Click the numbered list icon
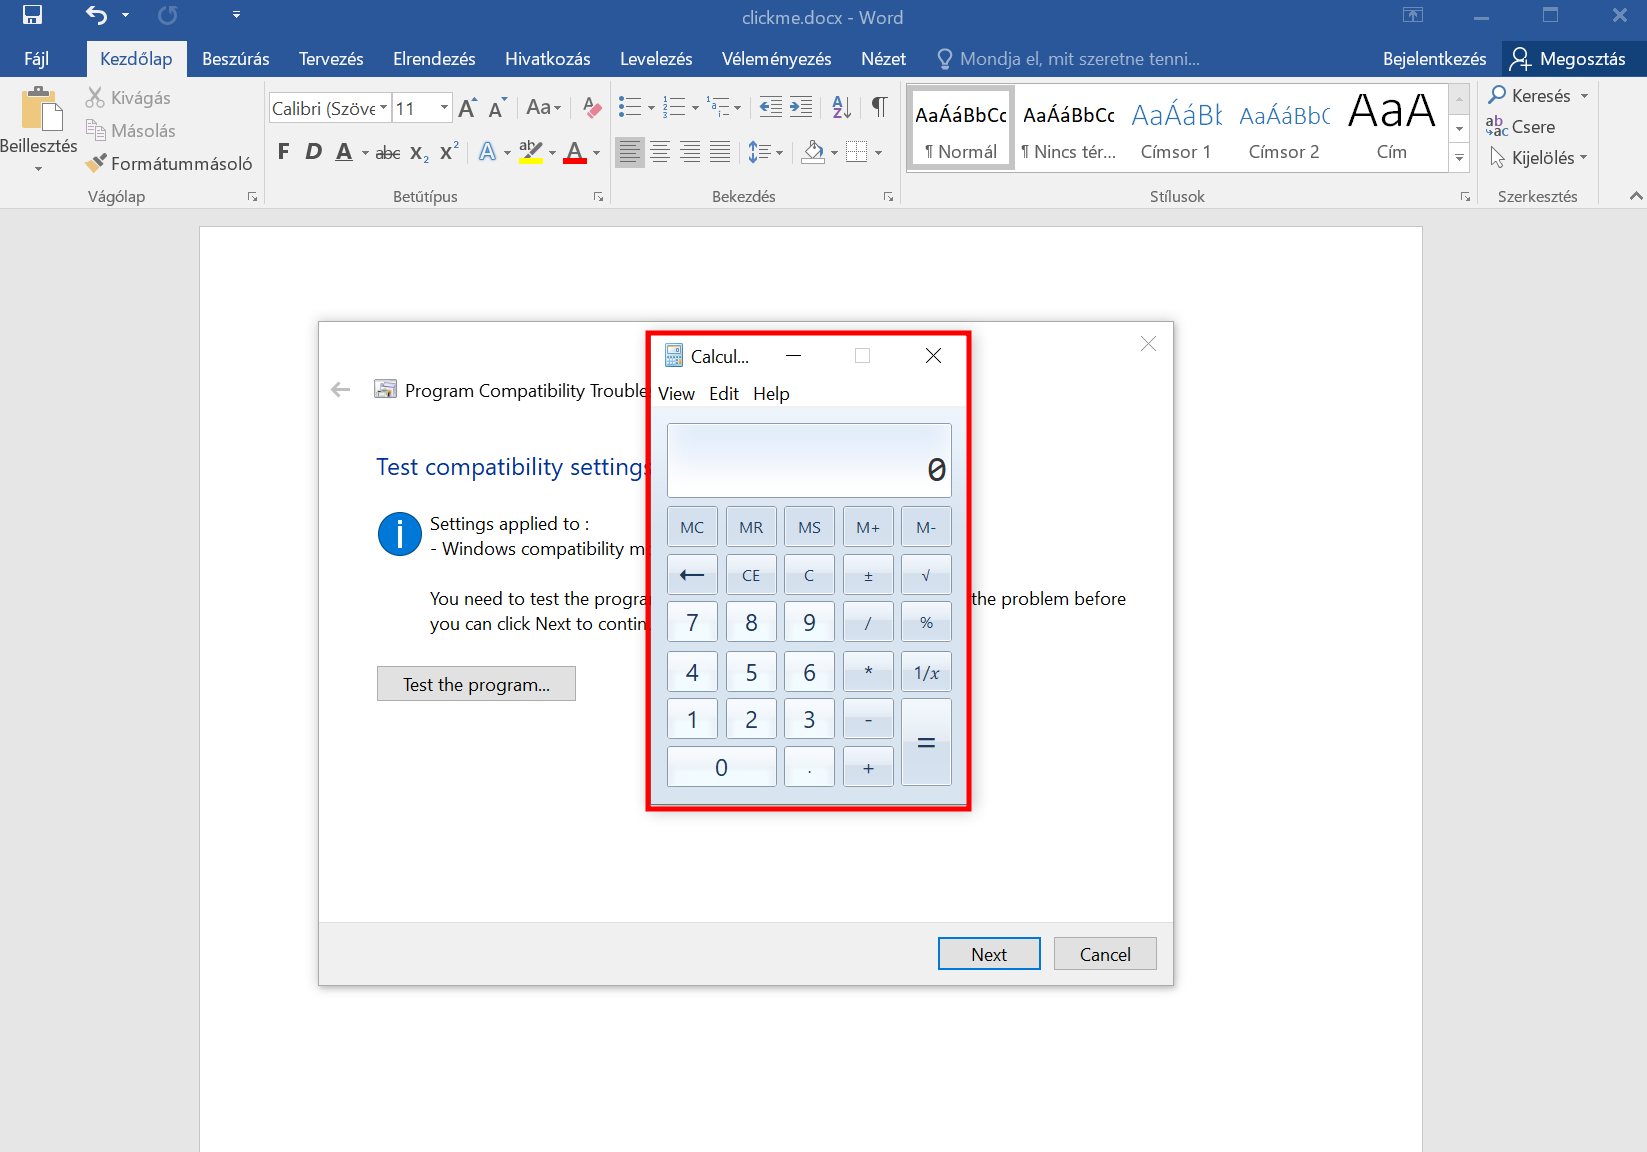 pyautogui.click(x=674, y=107)
